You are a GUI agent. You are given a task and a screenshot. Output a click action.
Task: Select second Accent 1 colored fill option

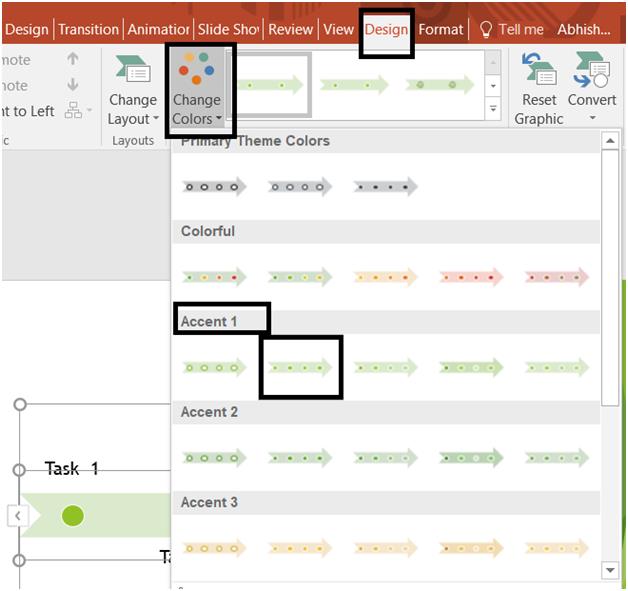pyautogui.click(x=300, y=368)
